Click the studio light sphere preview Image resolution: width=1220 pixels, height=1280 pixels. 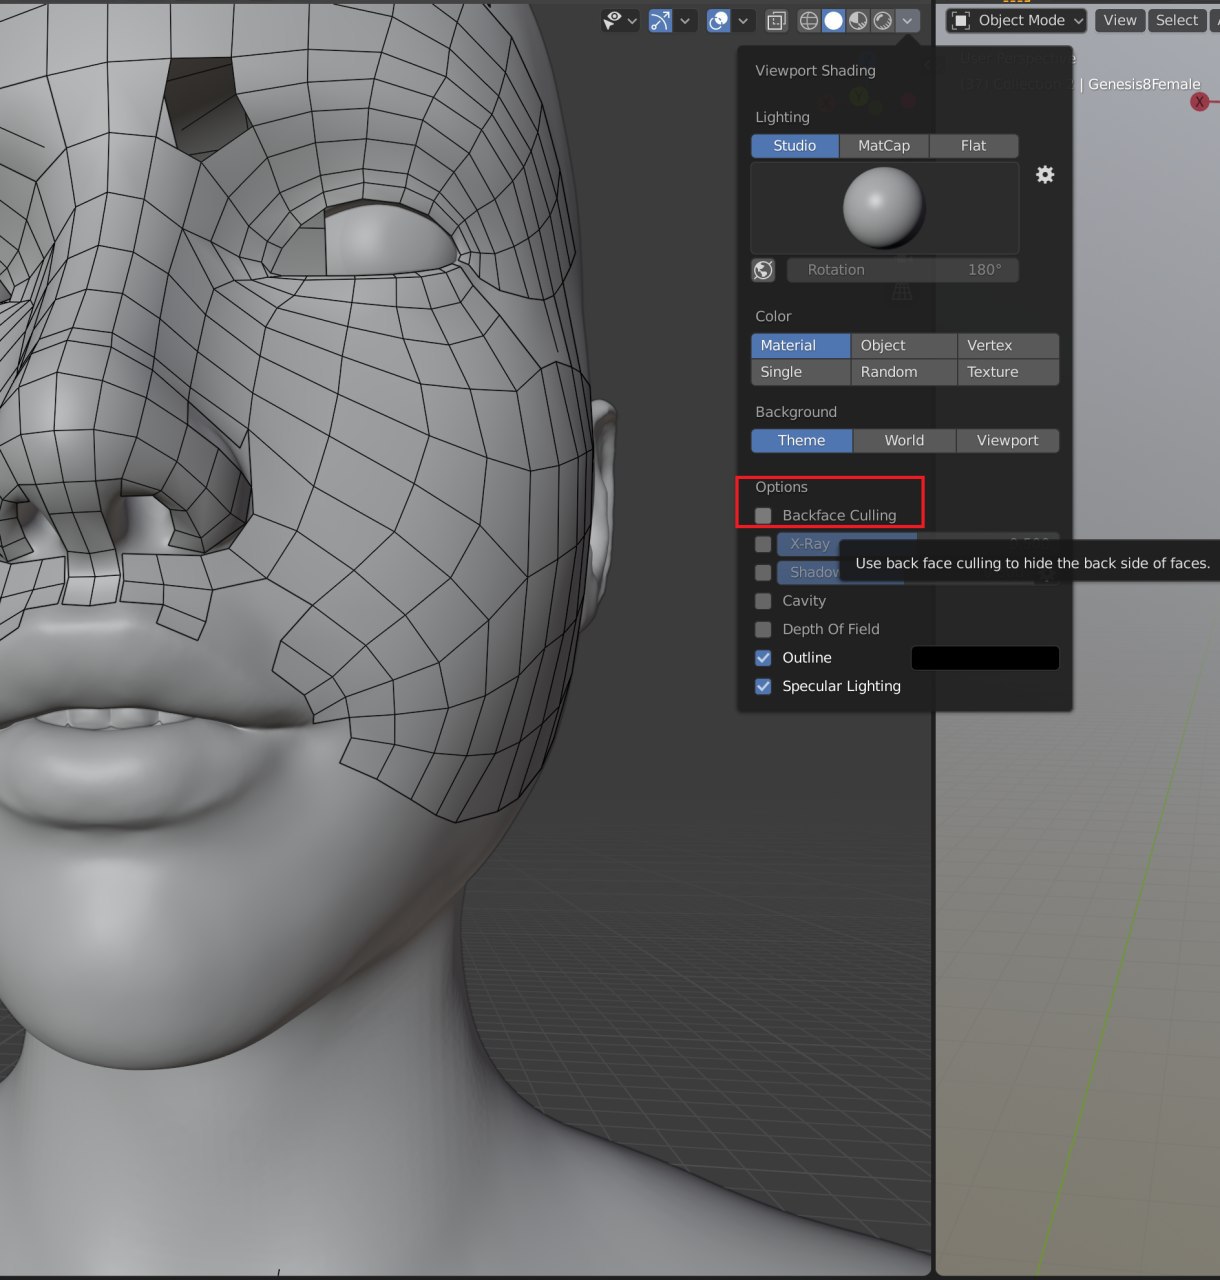[x=884, y=207]
